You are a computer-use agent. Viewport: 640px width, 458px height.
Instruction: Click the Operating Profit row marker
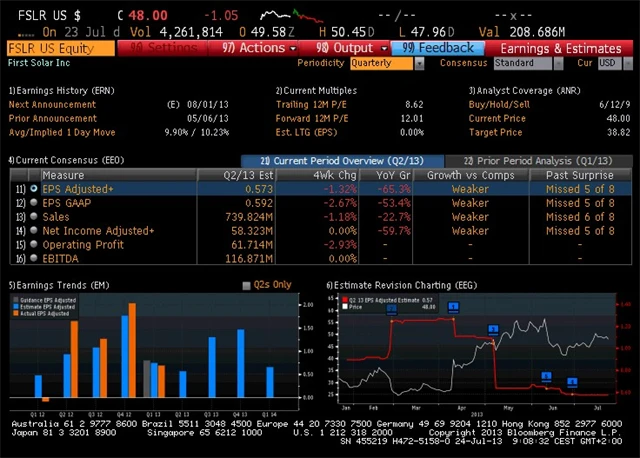pyautogui.click(x=34, y=244)
